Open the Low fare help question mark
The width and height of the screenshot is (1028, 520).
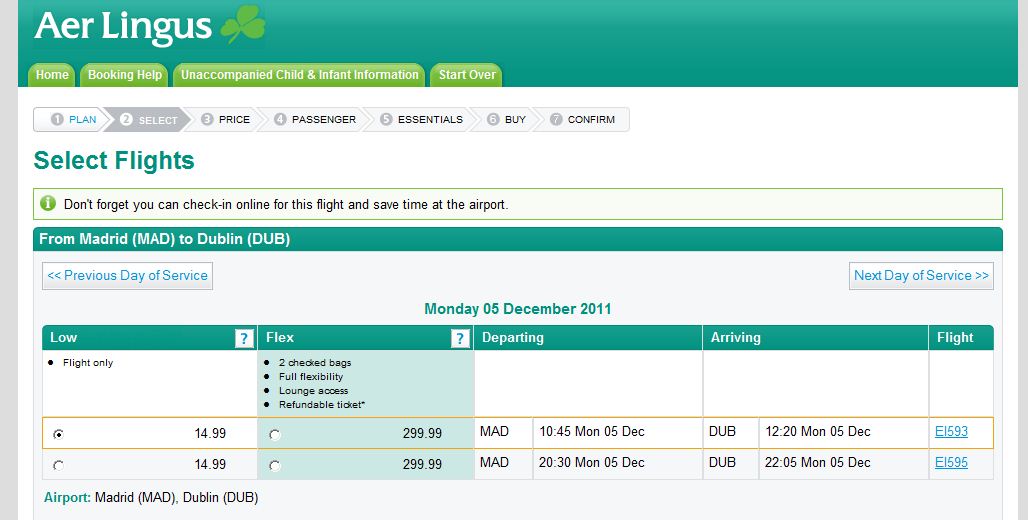click(244, 338)
